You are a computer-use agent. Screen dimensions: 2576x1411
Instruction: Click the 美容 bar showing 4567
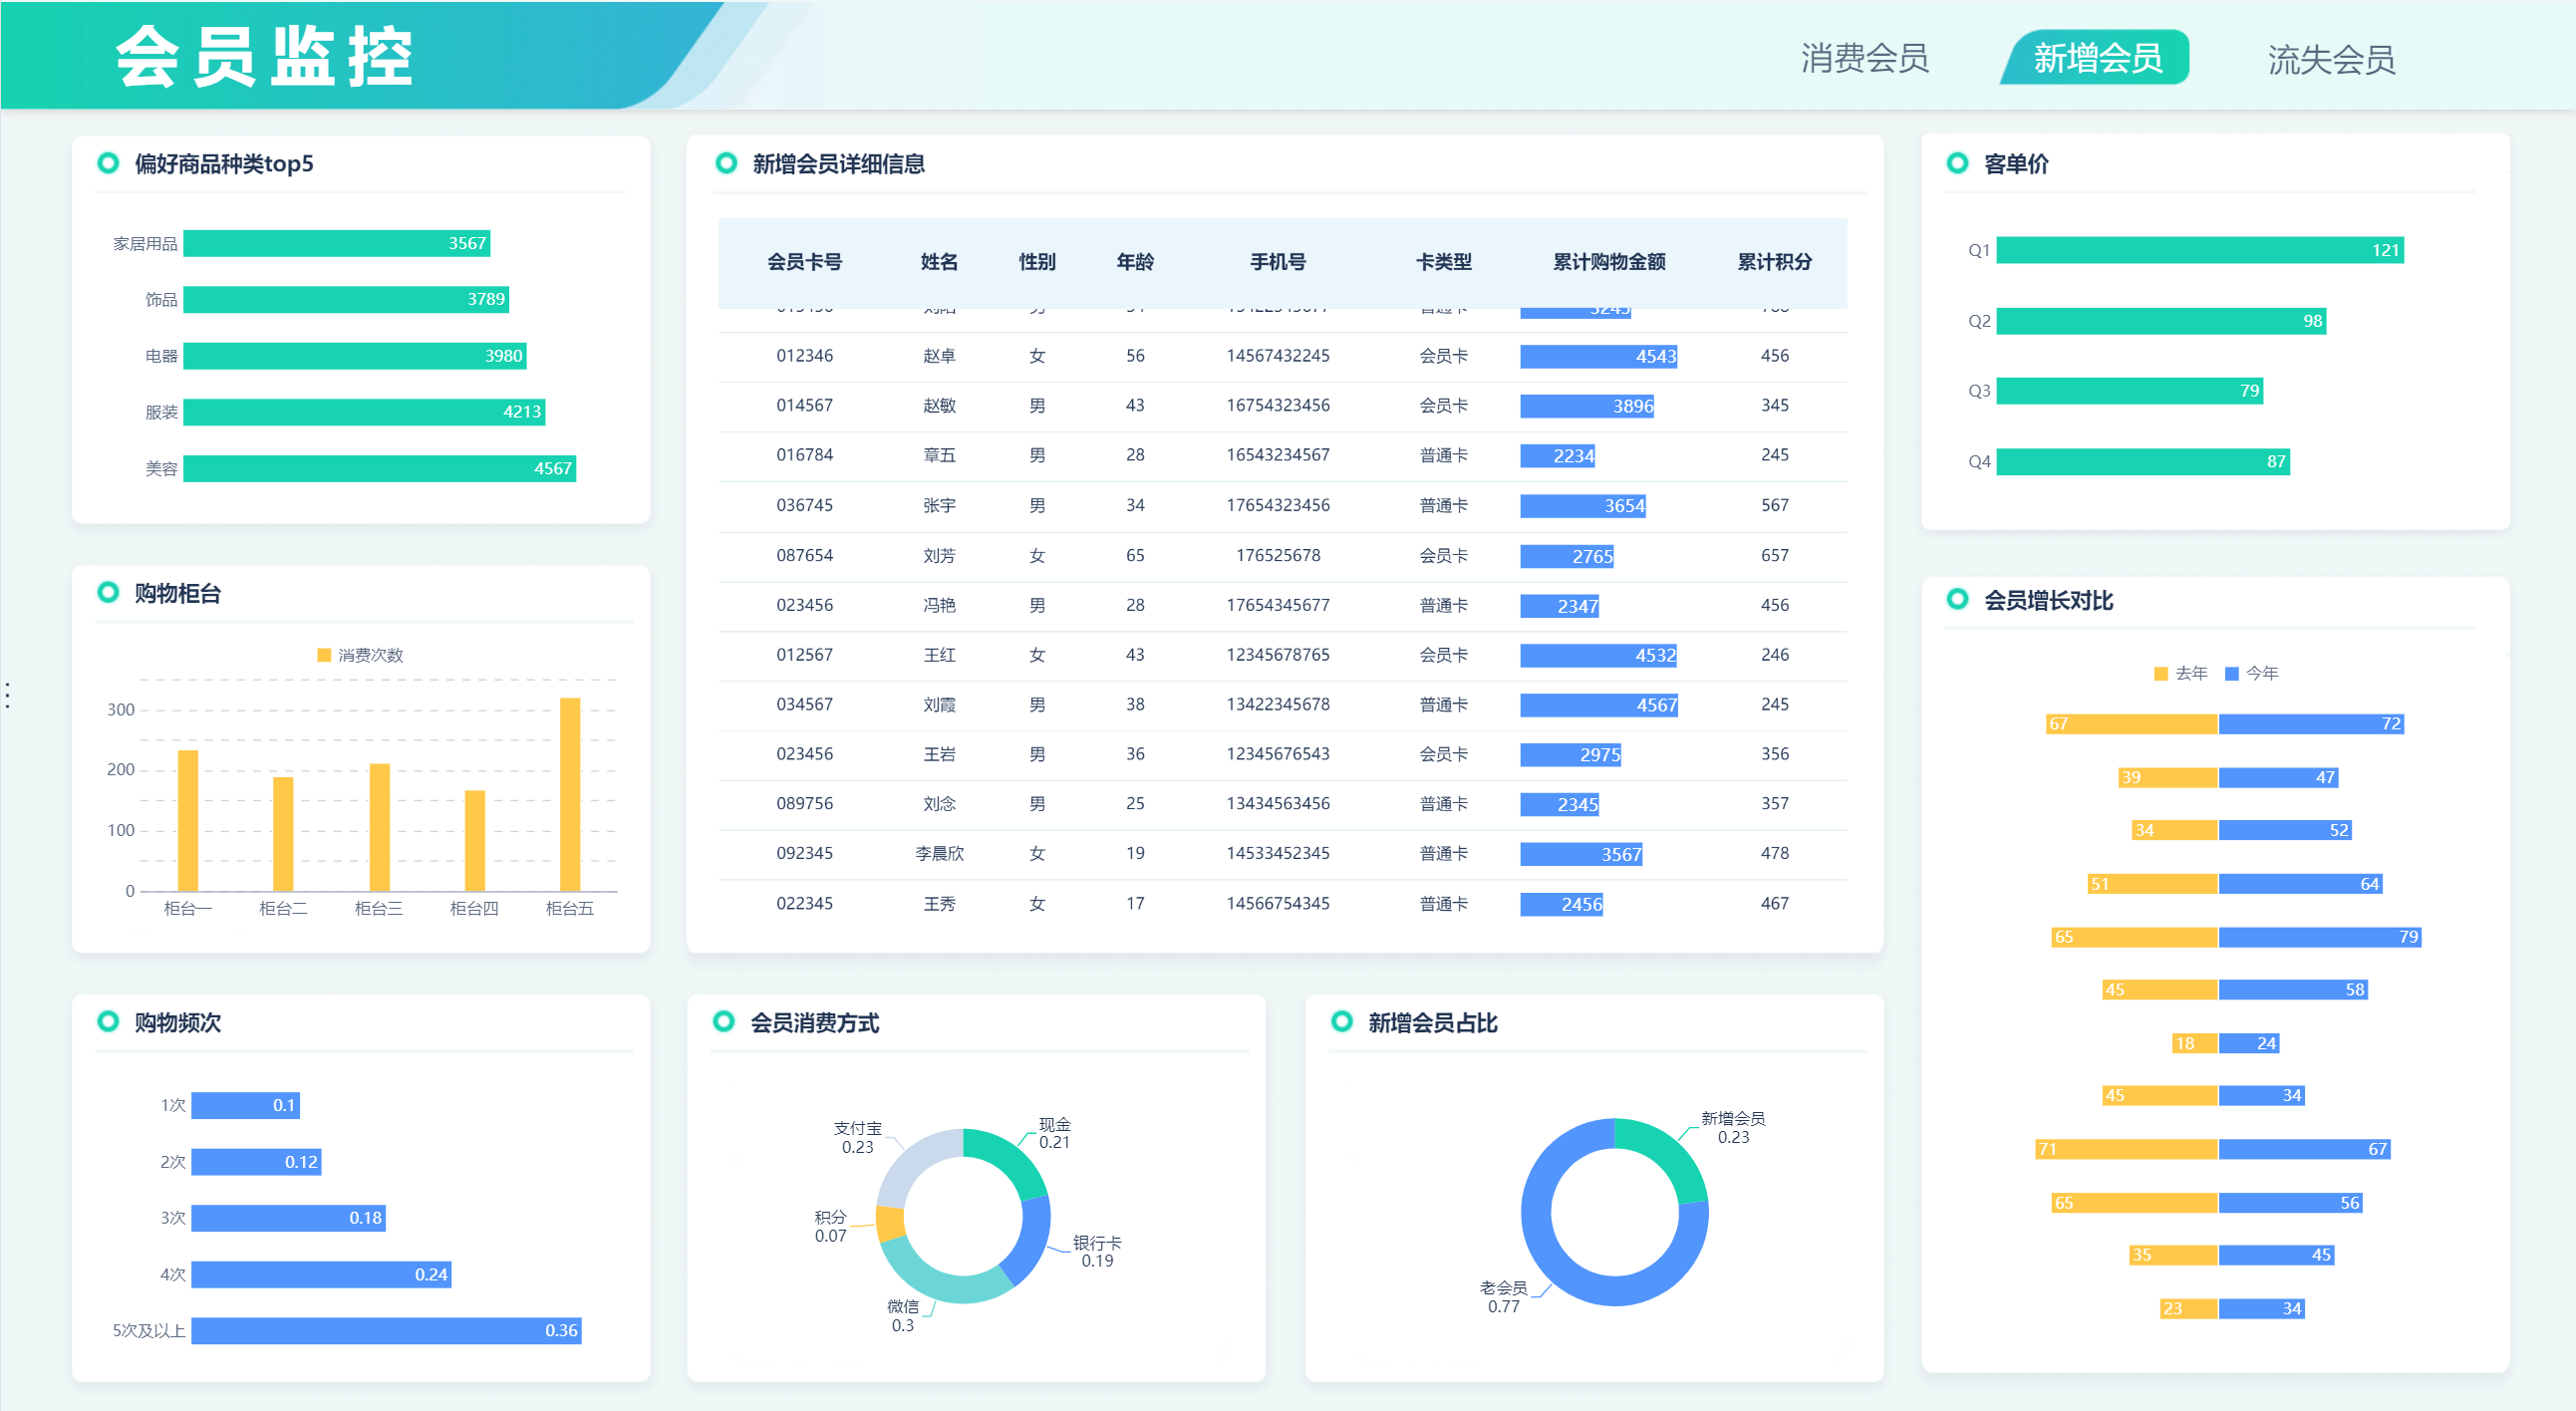[379, 468]
